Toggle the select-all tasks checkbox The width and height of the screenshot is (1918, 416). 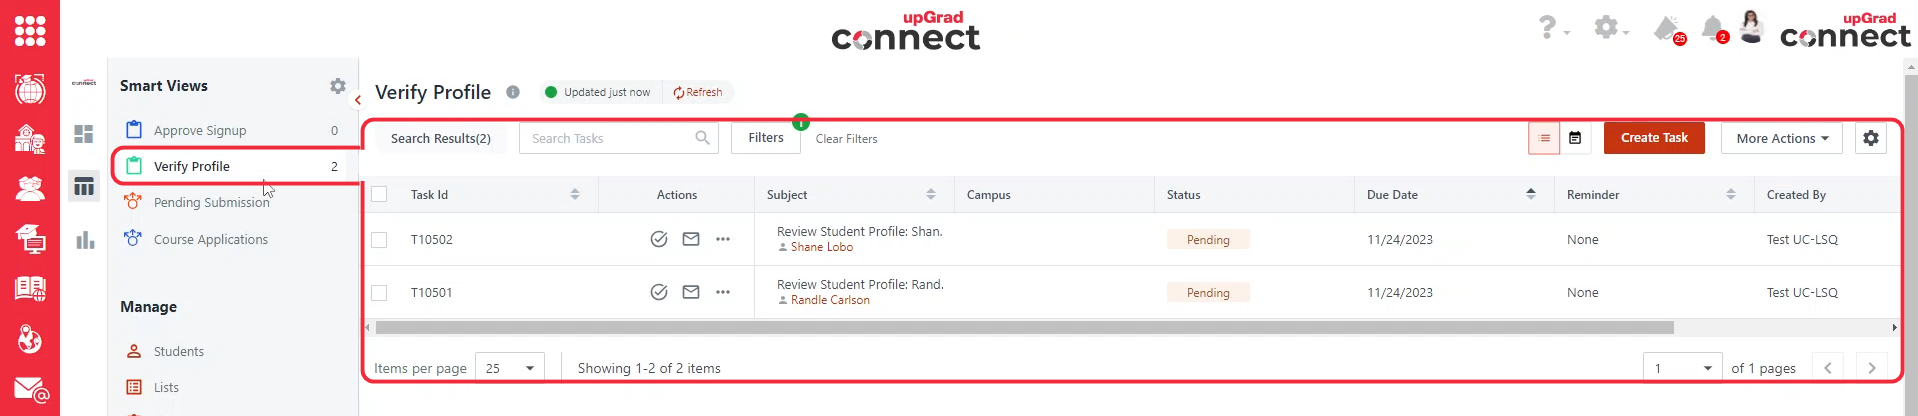(379, 194)
